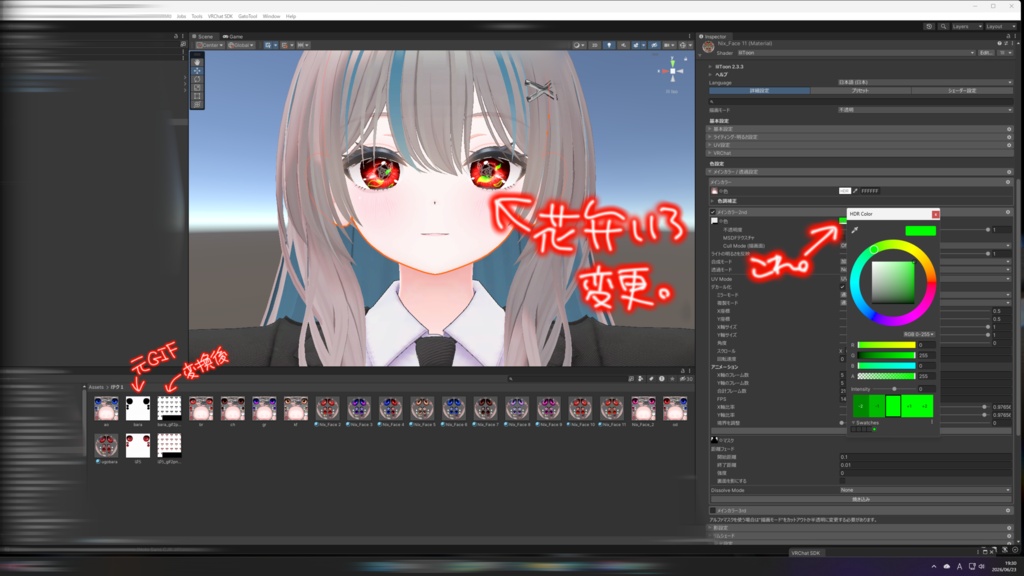
Task: Click the taskbar cloud tray icon
Action: click(x=946, y=566)
